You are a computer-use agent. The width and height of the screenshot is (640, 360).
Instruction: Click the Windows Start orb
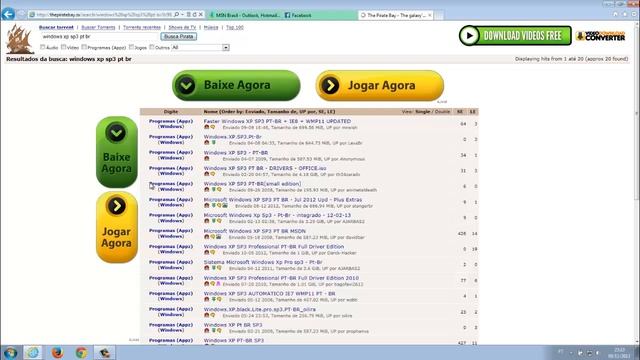pyautogui.click(x=11, y=353)
